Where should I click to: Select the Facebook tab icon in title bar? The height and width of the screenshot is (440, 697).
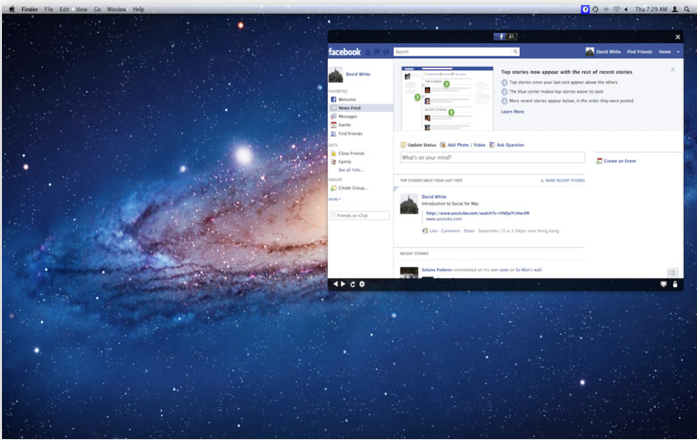500,37
